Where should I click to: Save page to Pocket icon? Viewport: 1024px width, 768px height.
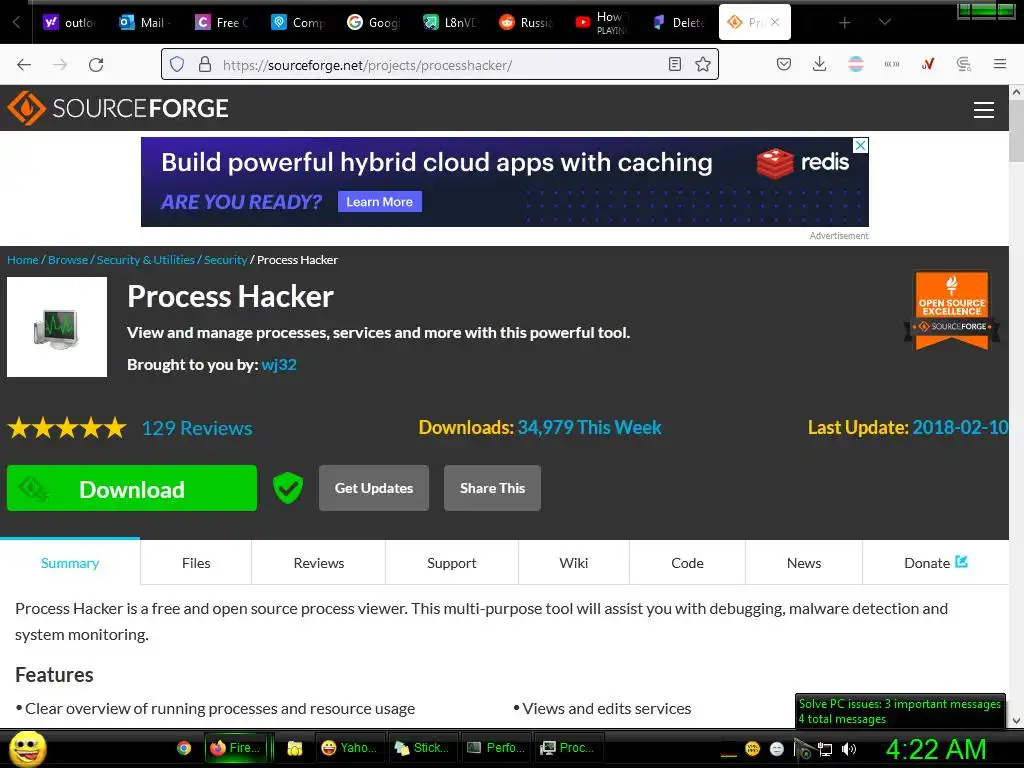784,64
